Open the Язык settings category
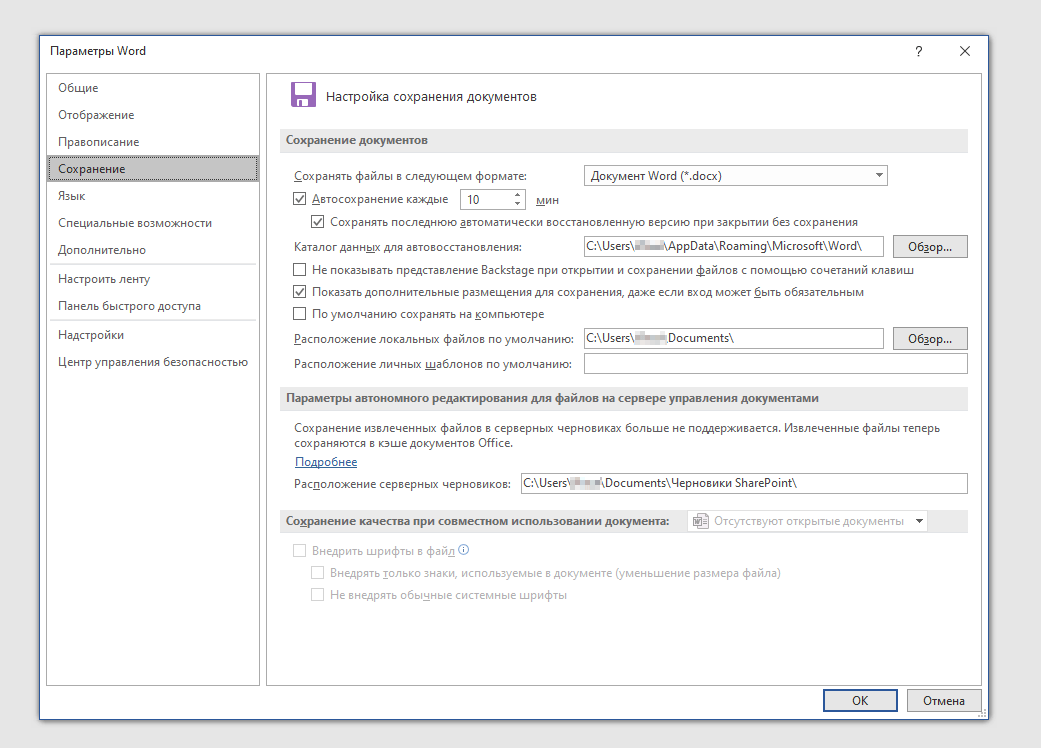The height and width of the screenshot is (748, 1041). (x=153, y=196)
